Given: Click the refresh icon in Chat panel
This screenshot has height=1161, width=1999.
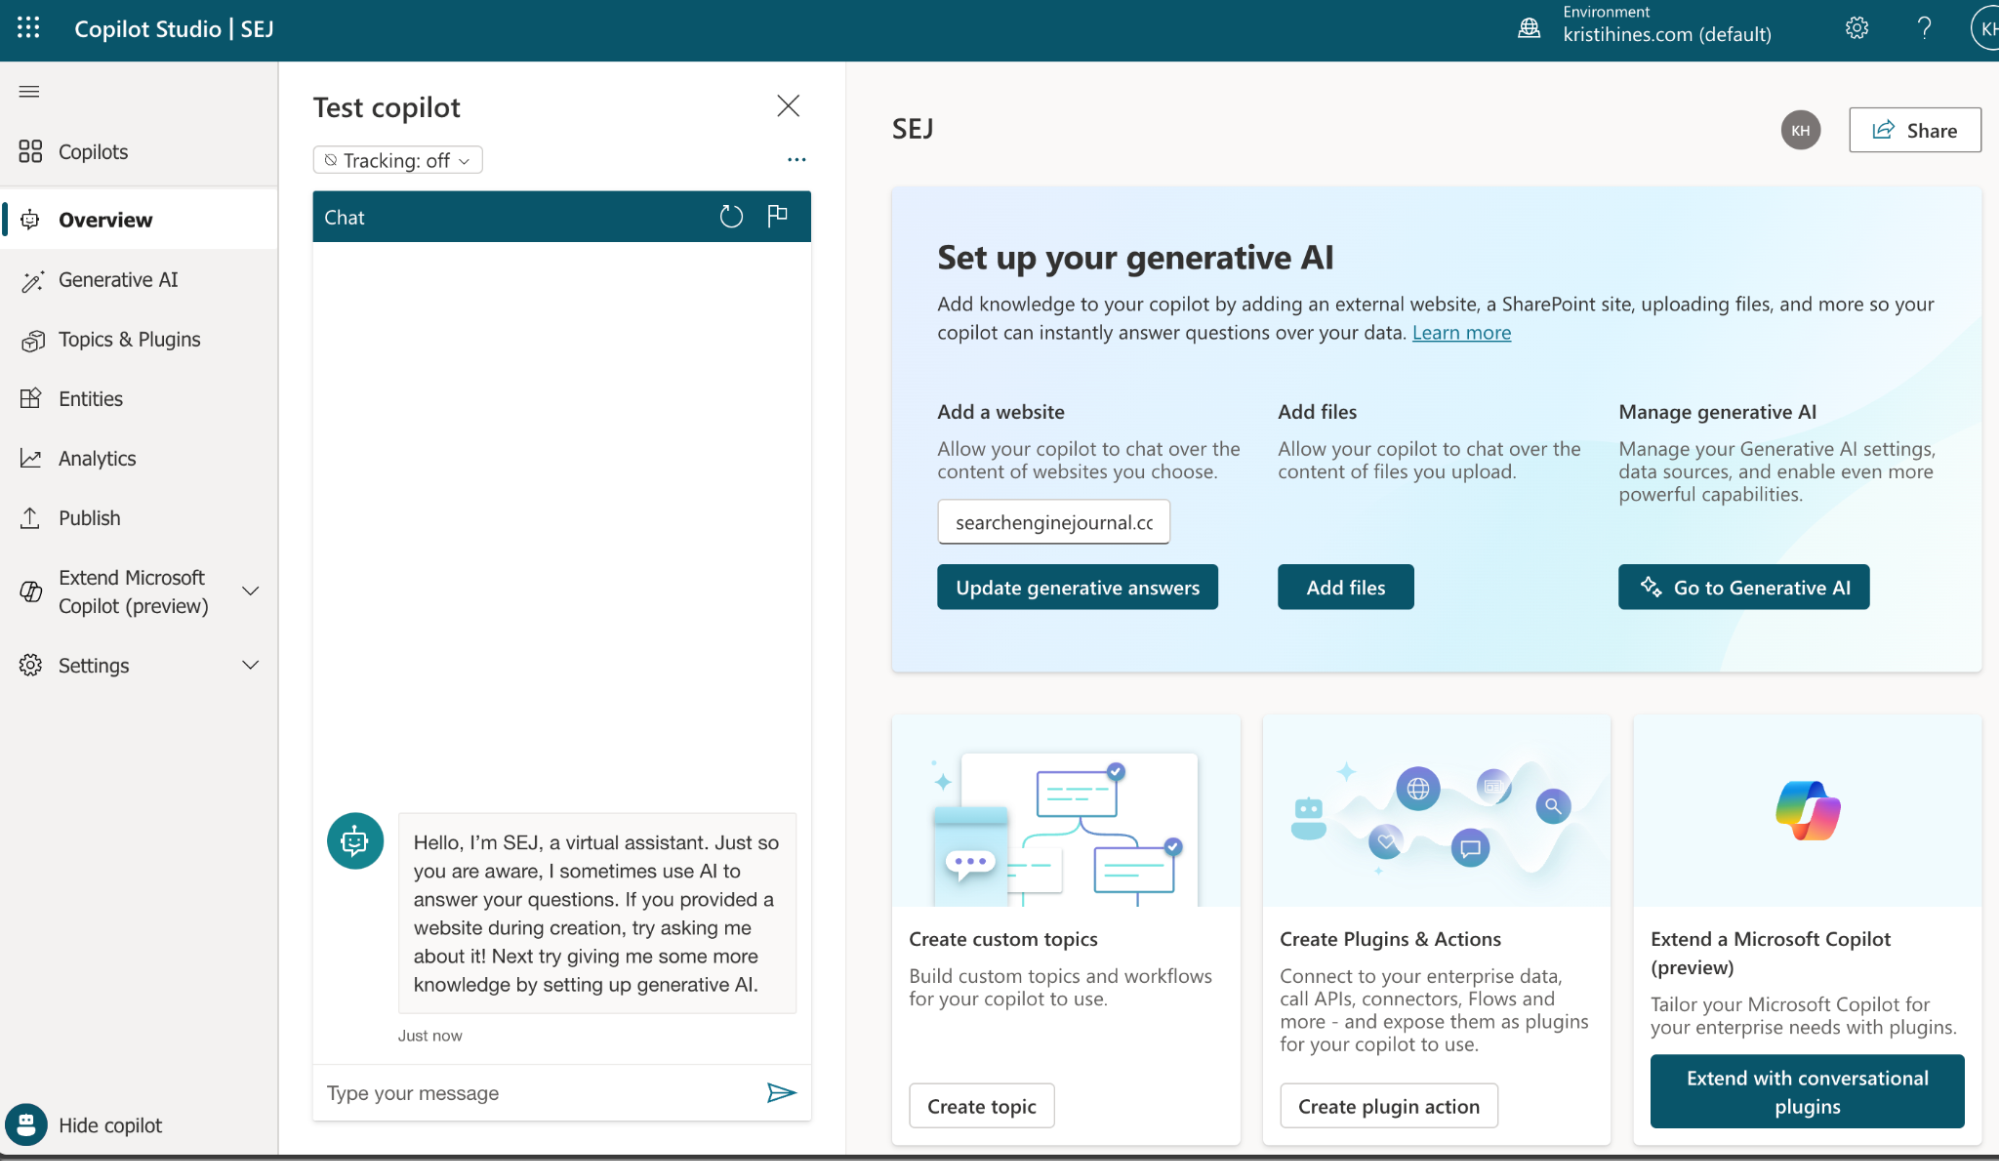Looking at the screenshot, I should 731,214.
